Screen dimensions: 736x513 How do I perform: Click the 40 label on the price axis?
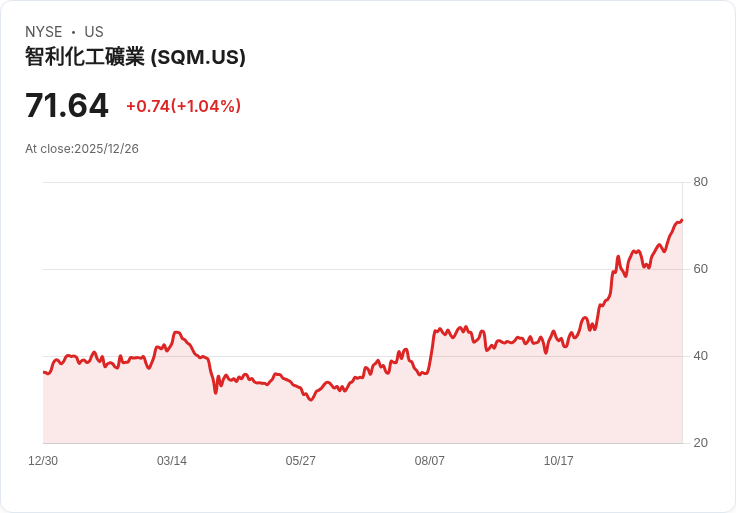click(x=701, y=356)
